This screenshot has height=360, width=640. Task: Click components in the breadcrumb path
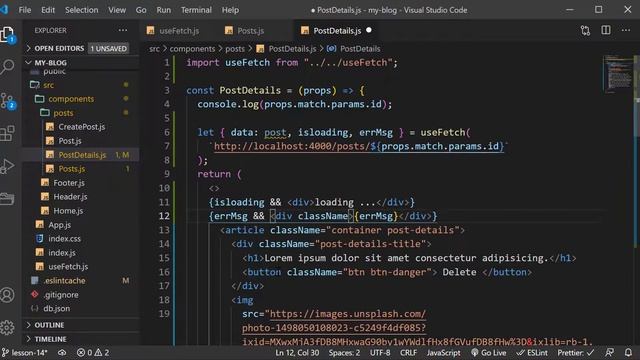[x=192, y=49]
